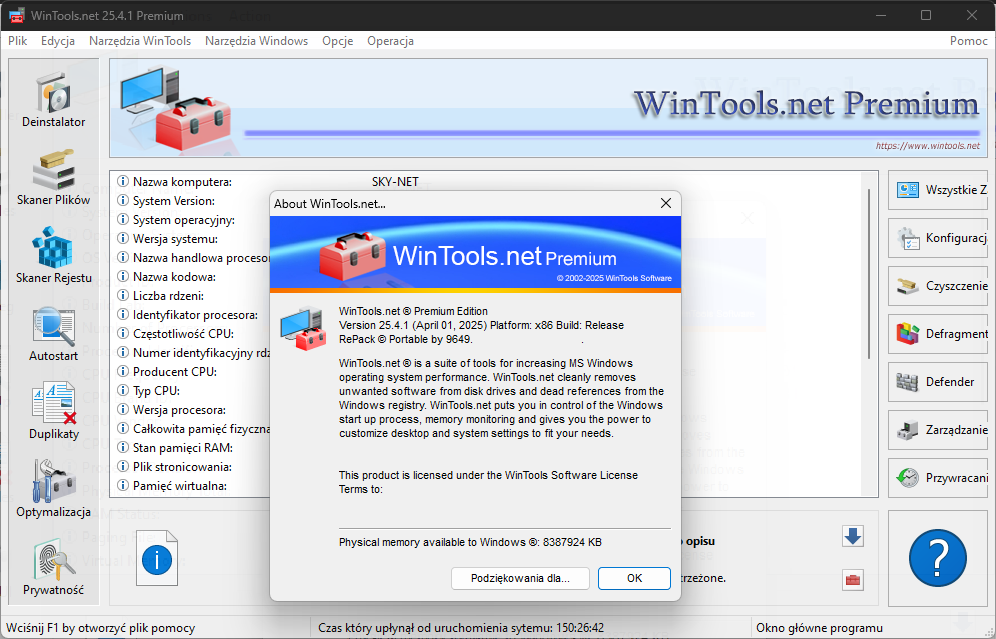Click the Przywracanie clock icon
Screen dimensions: 996x639
[x=908, y=478]
